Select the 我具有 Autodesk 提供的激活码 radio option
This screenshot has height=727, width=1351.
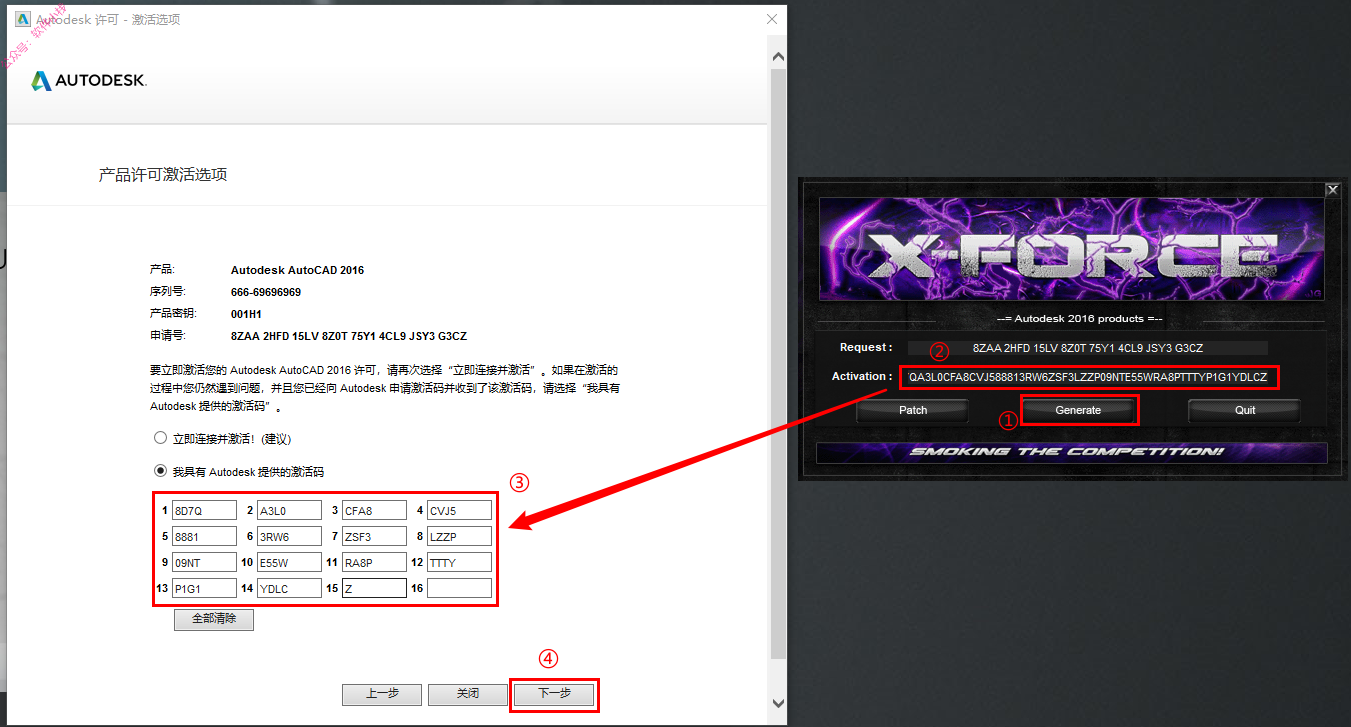[160, 471]
